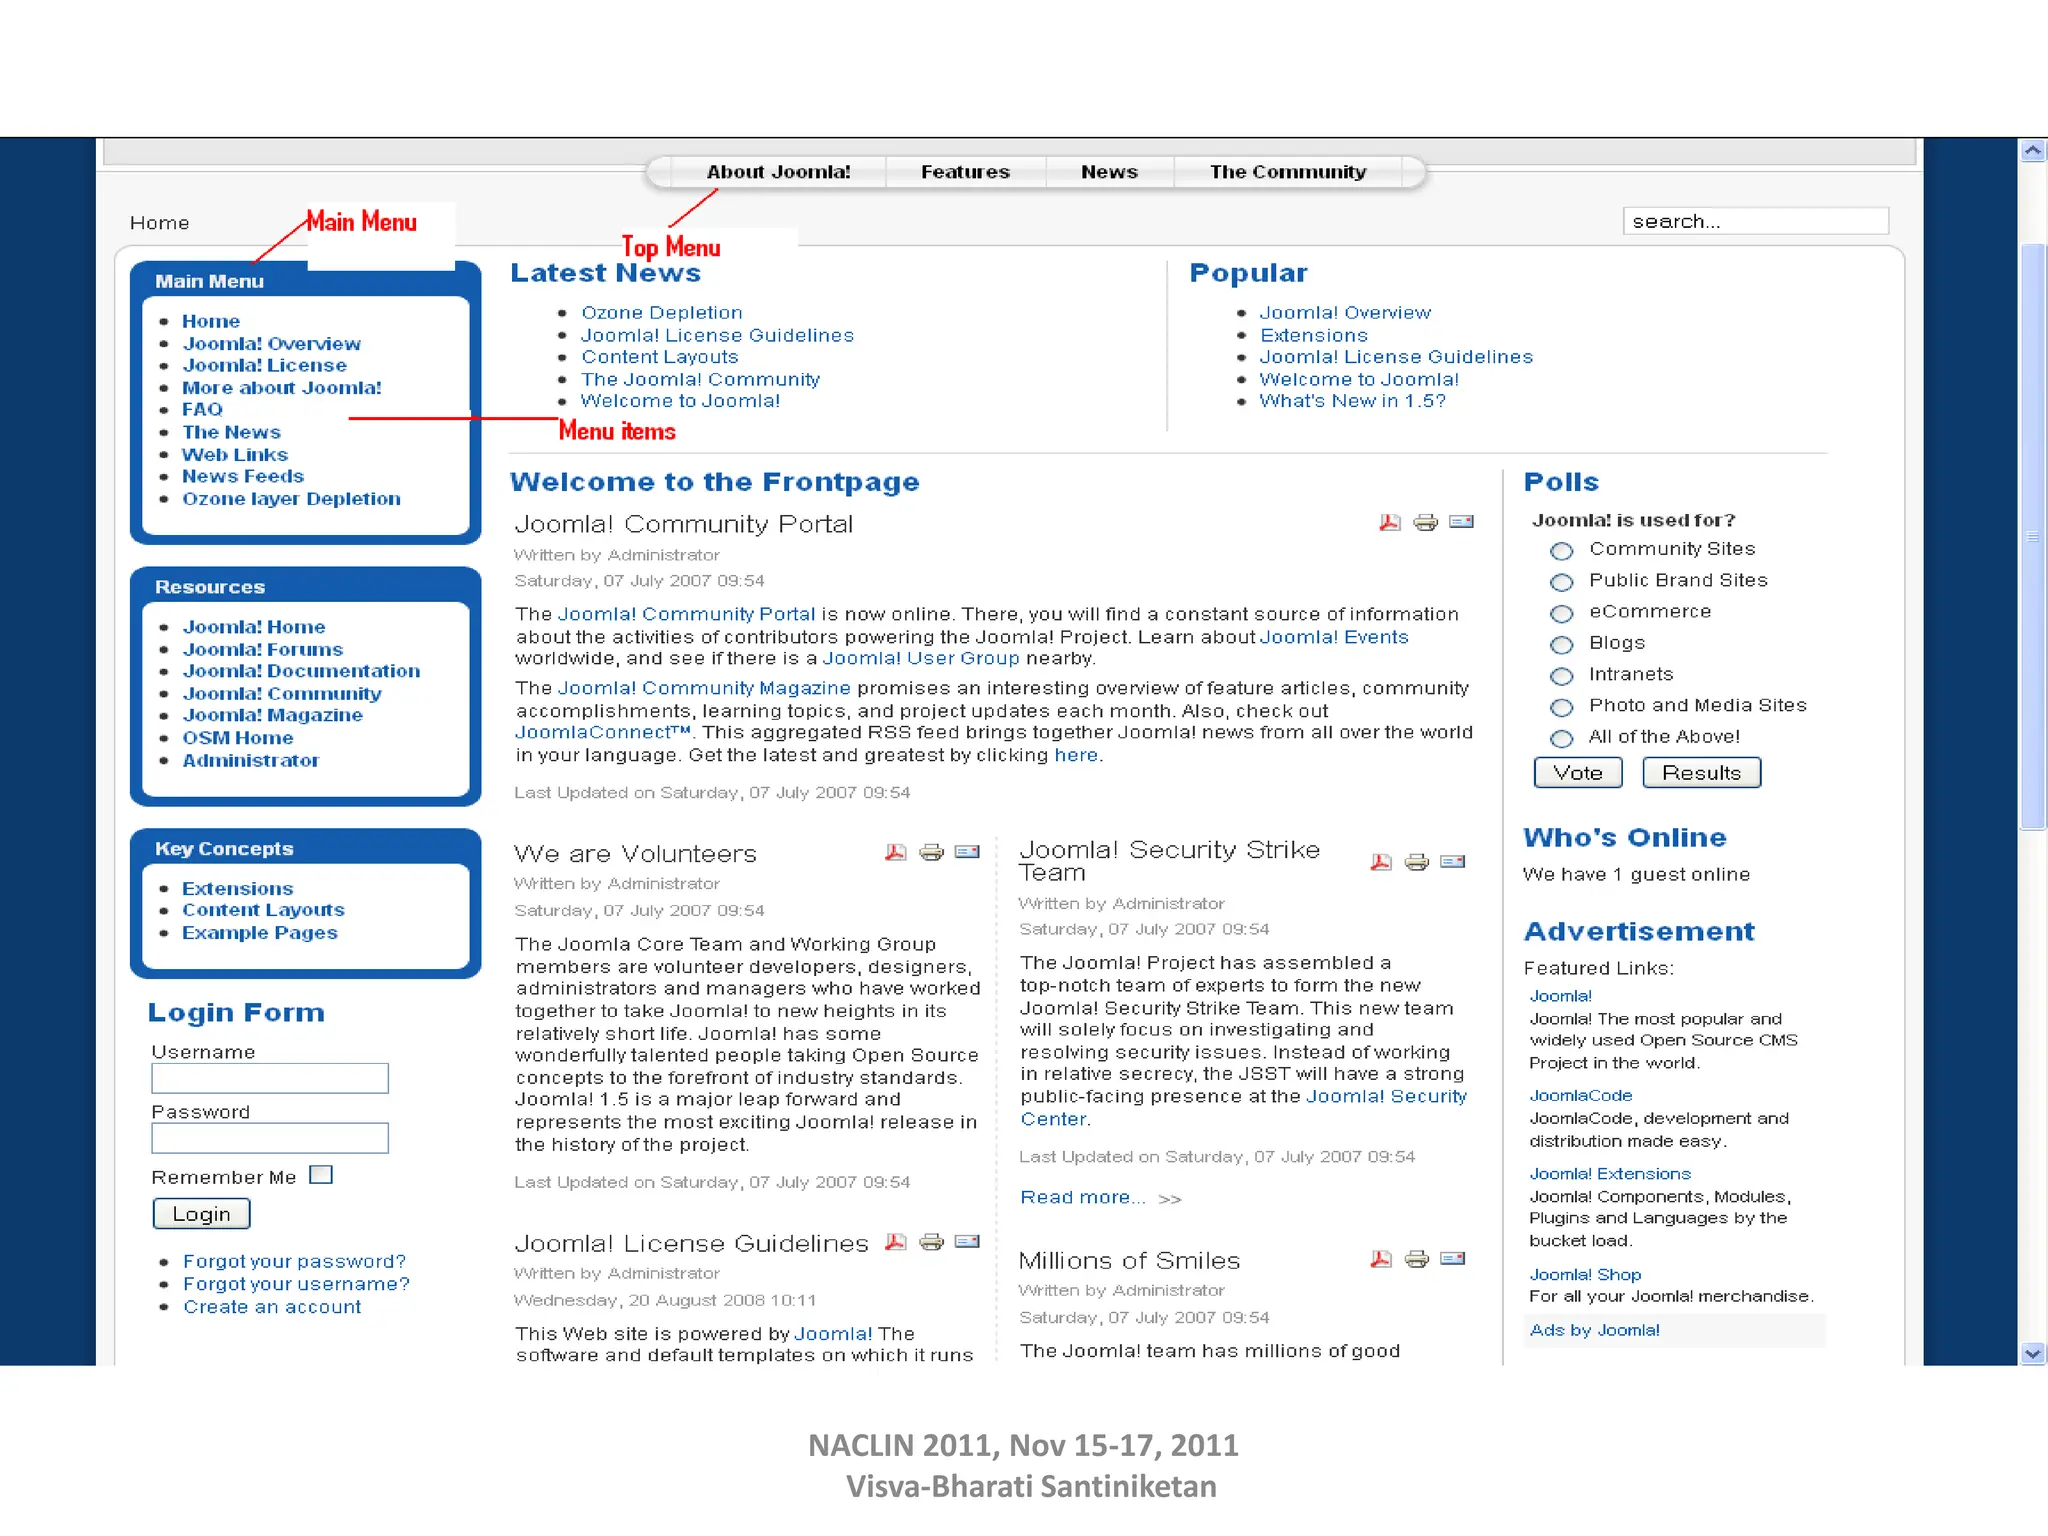Click PDF icon beside Joomla! License Guidelines
Image resolution: width=2048 pixels, height=1536 pixels.
pyautogui.click(x=895, y=1242)
